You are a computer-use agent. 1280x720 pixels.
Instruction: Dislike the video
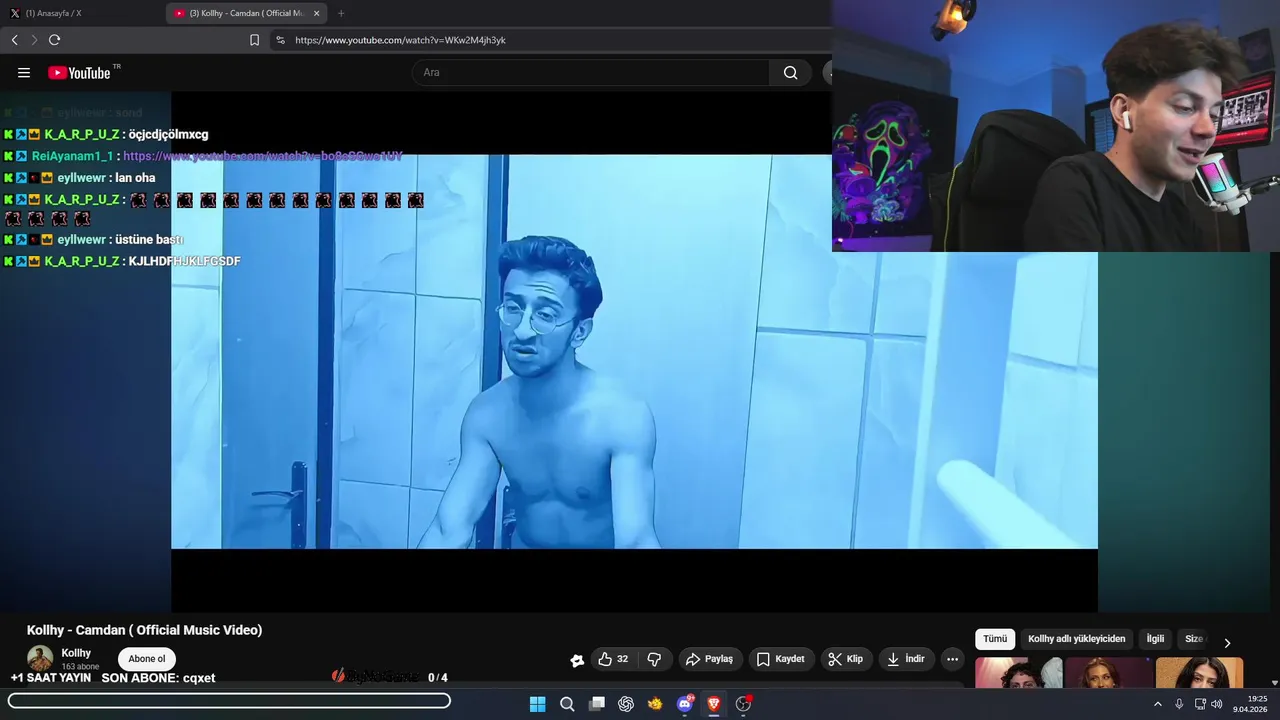tap(655, 659)
